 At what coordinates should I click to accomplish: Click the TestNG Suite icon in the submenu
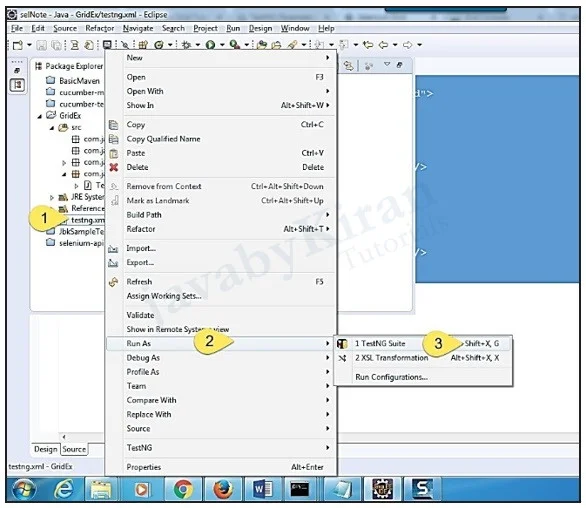tap(342, 344)
